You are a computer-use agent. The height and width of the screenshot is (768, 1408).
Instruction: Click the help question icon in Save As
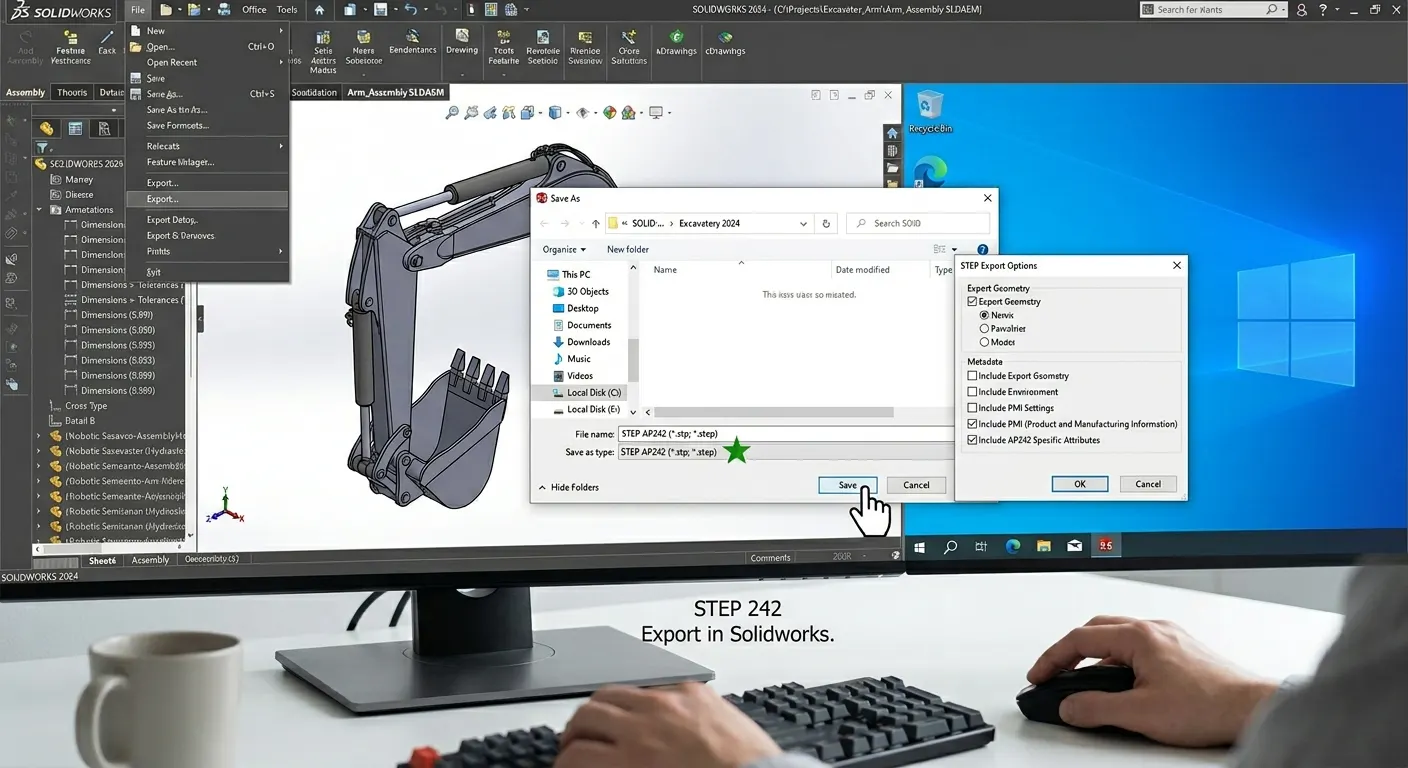[982, 249]
